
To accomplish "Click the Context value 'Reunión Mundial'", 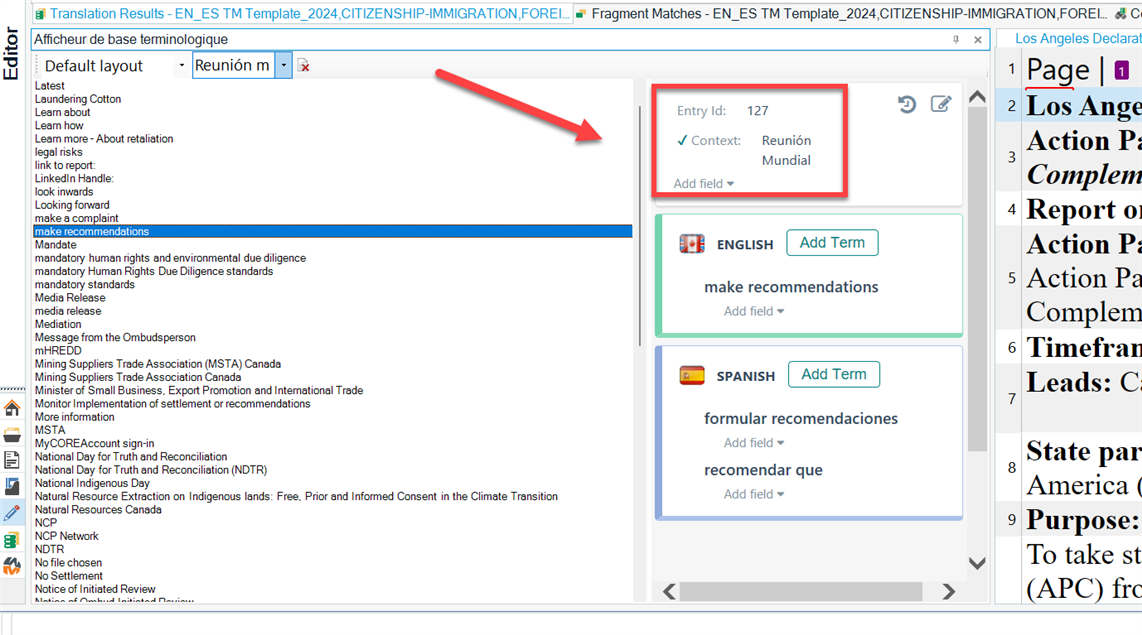I will tap(786, 150).
